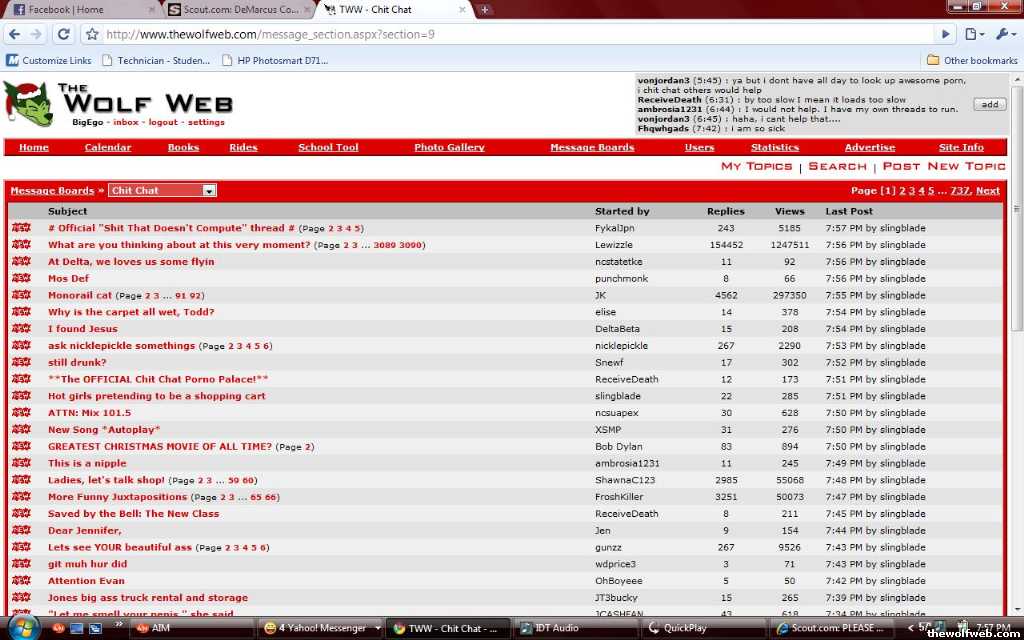Open Message Boards in the red nav bar
Image resolution: width=1024 pixels, height=640 pixels.
pyautogui.click(x=592, y=147)
